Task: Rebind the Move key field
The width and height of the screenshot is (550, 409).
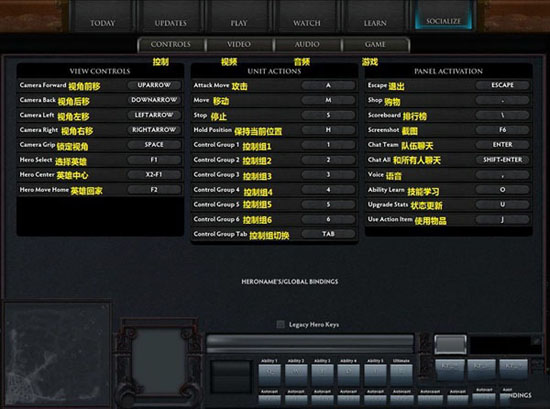Action: 328,100
